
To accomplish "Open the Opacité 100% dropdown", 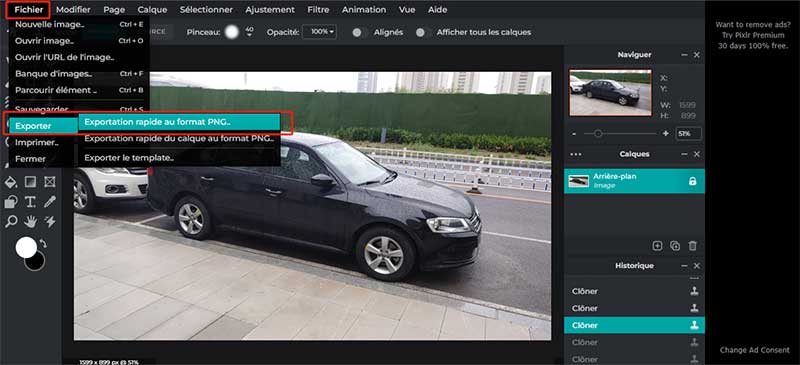I will click(319, 32).
